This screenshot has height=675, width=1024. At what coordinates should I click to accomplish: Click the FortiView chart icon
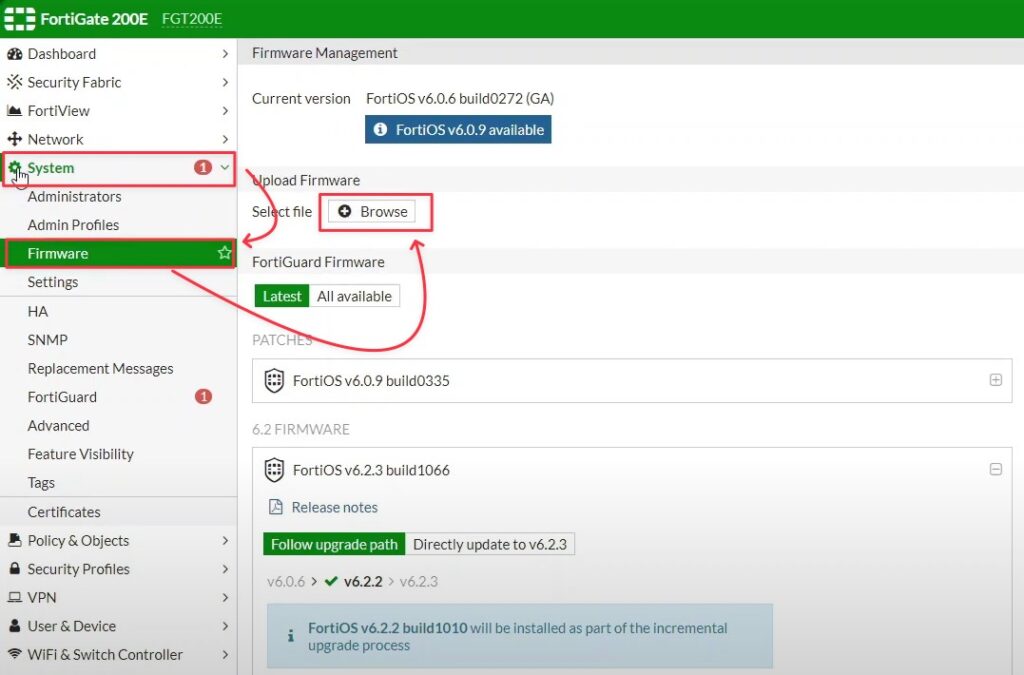pos(14,111)
